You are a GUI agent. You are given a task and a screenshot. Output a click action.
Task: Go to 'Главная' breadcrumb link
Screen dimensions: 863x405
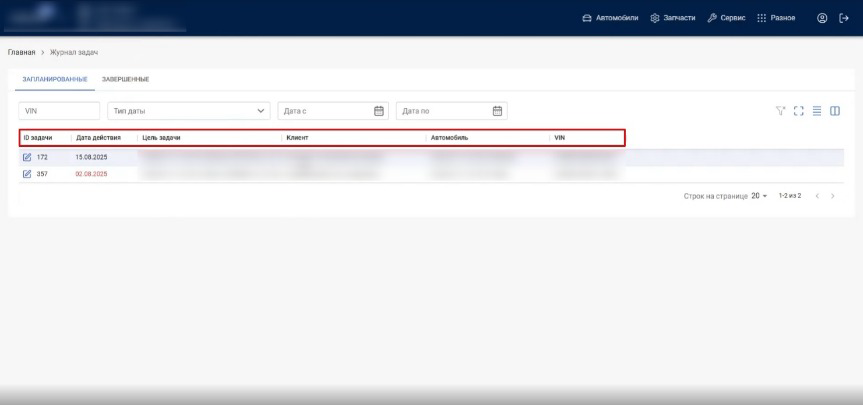22,52
